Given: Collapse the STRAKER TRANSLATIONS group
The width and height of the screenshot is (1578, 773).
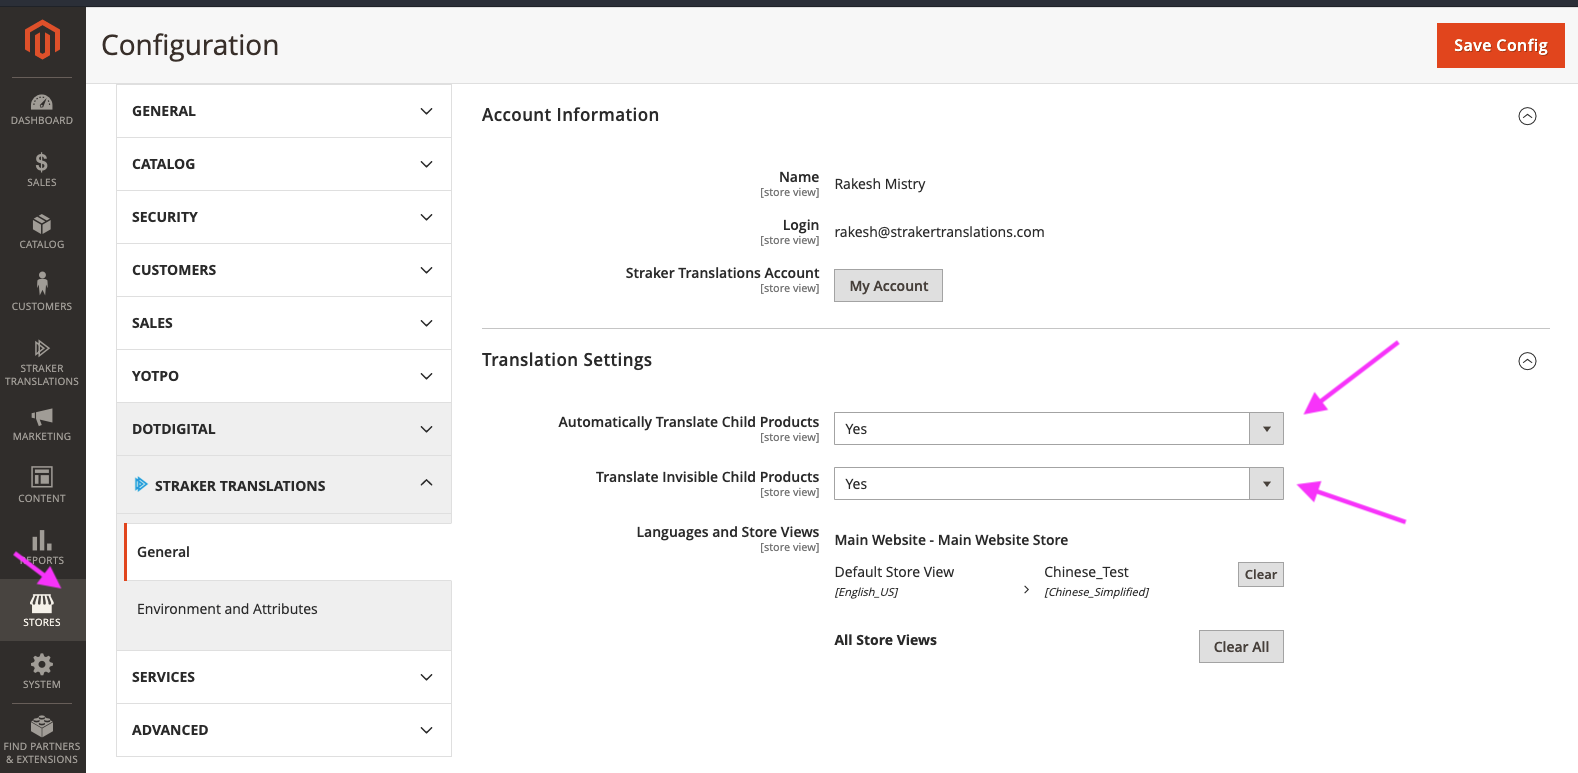Looking at the screenshot, I should click(284, 485).
